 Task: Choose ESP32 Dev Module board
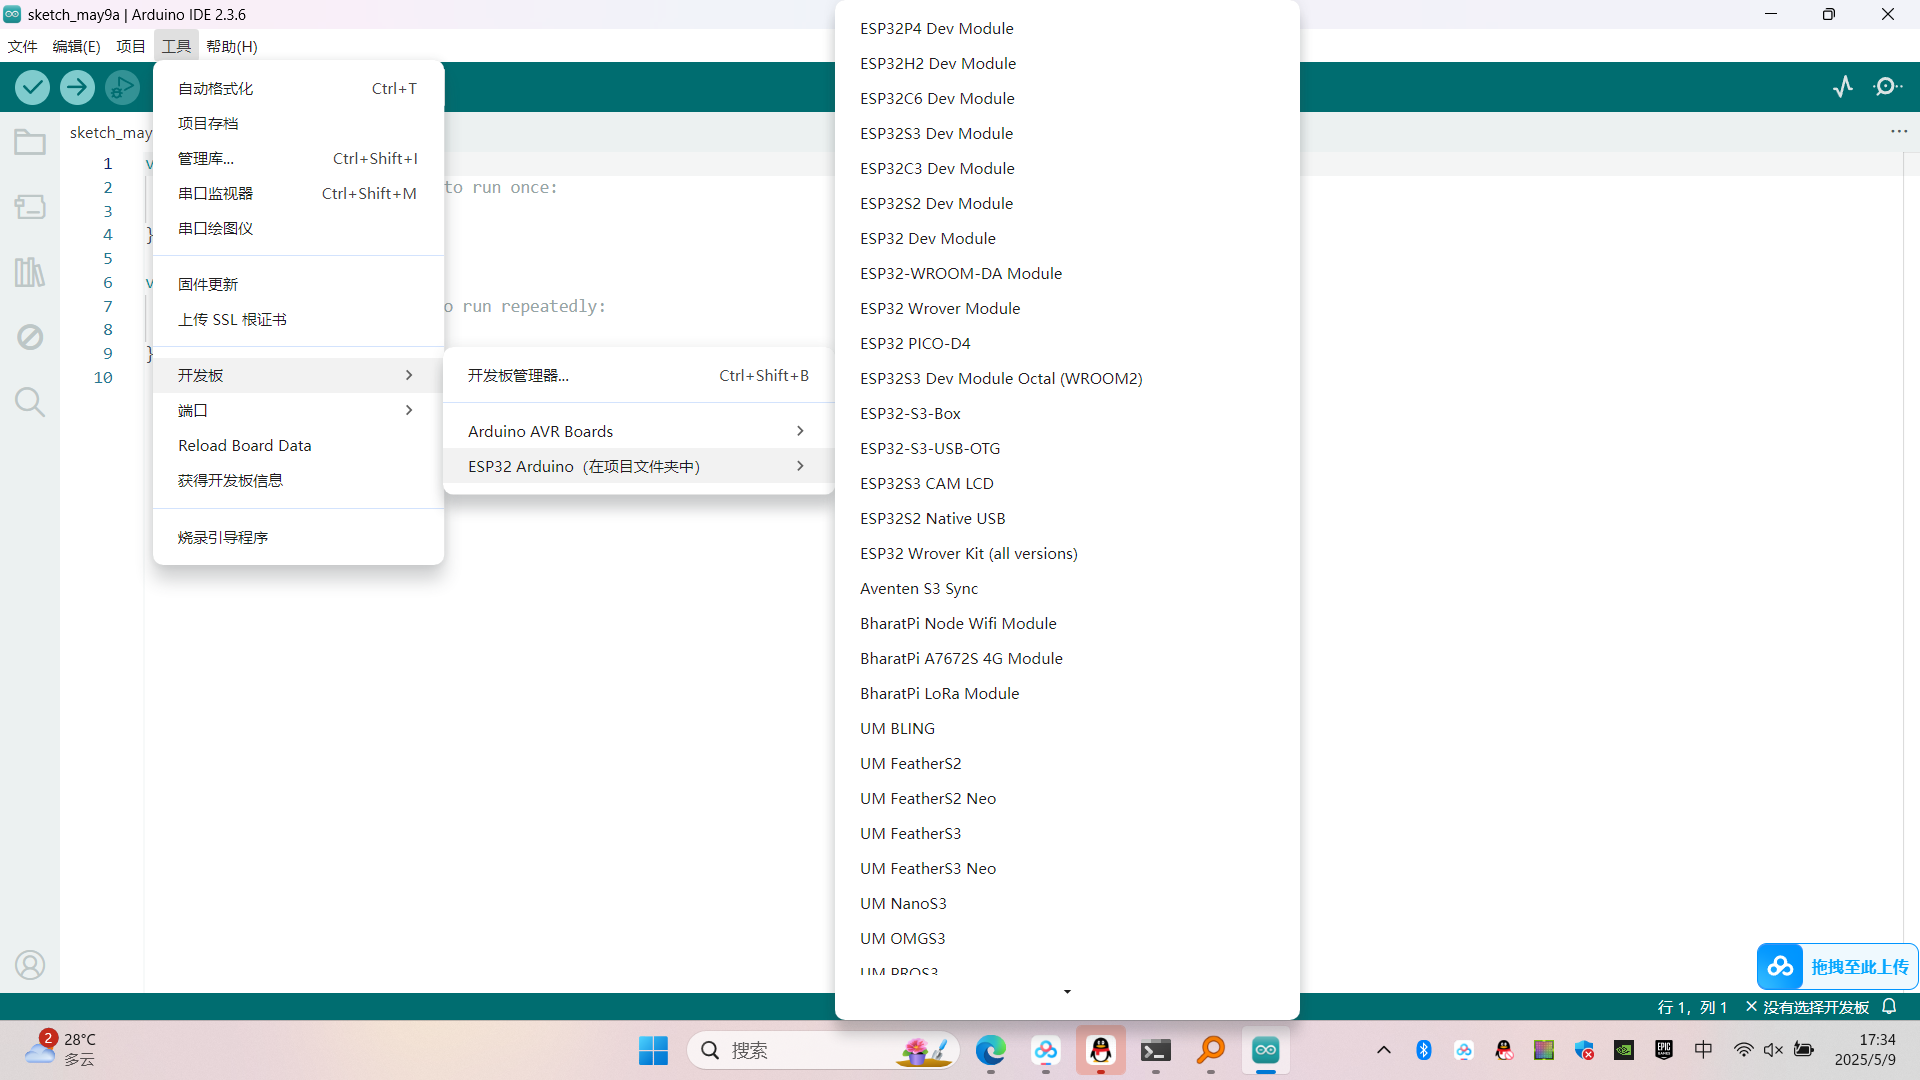tap(1067, 238)
